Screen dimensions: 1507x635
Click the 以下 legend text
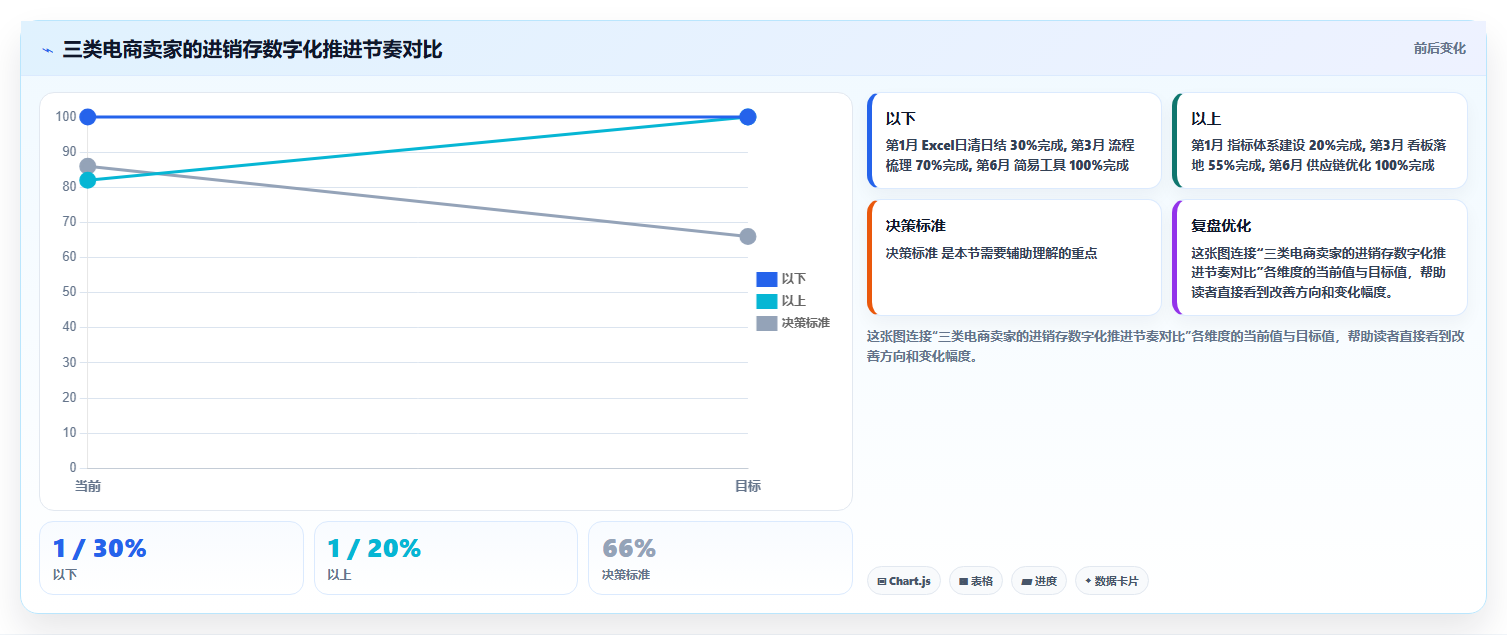coord(794,279)
